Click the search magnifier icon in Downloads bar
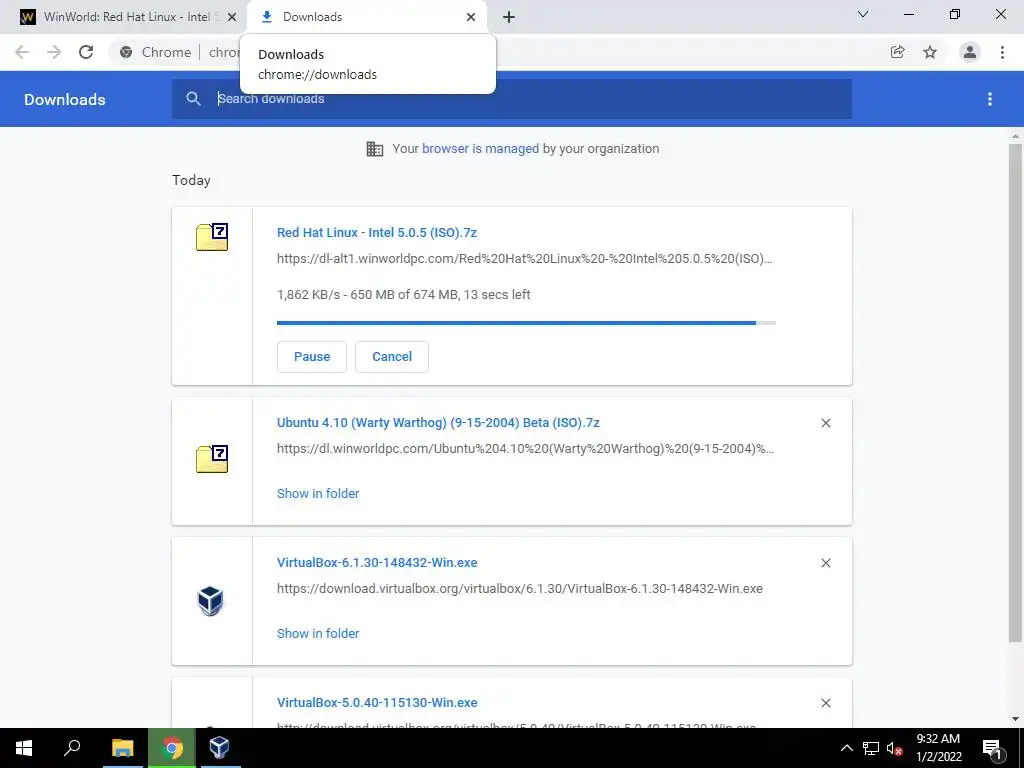The height and width of the screenshot is (768, 1024). tap(193, 99)
